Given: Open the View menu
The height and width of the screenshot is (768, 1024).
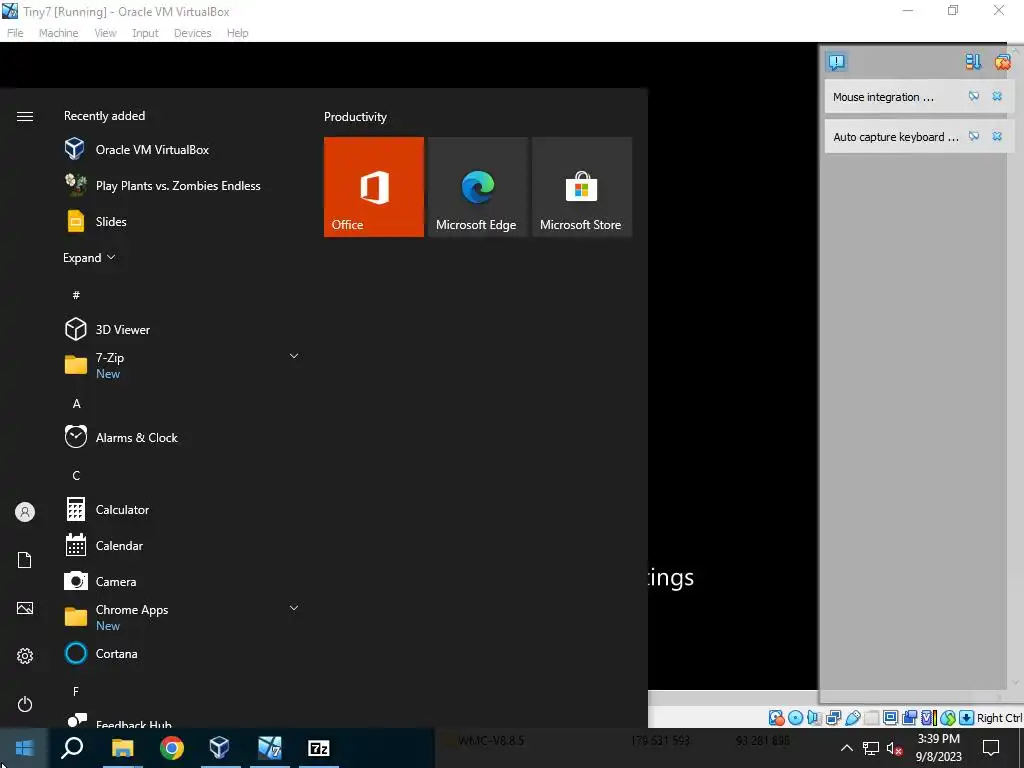Looking at the screenshot, I should pyautogui.click(x=105, y=33).
